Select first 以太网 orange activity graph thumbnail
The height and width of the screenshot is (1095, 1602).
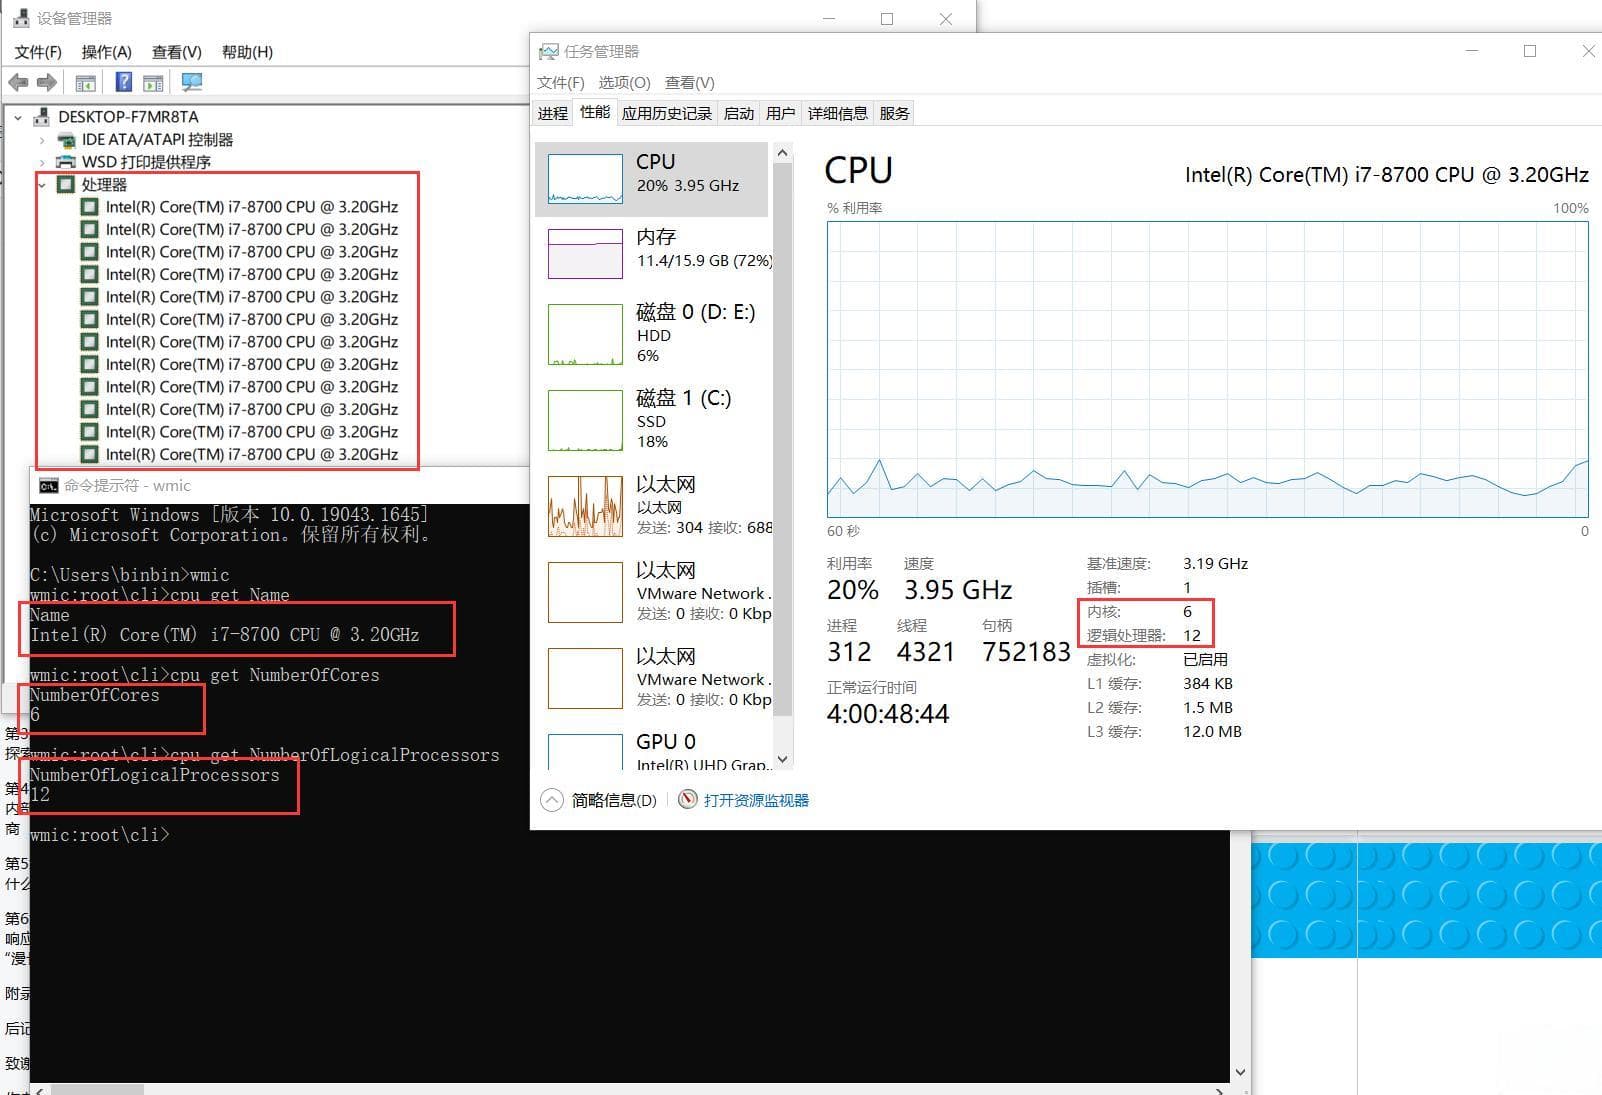[x=585, y=507]
